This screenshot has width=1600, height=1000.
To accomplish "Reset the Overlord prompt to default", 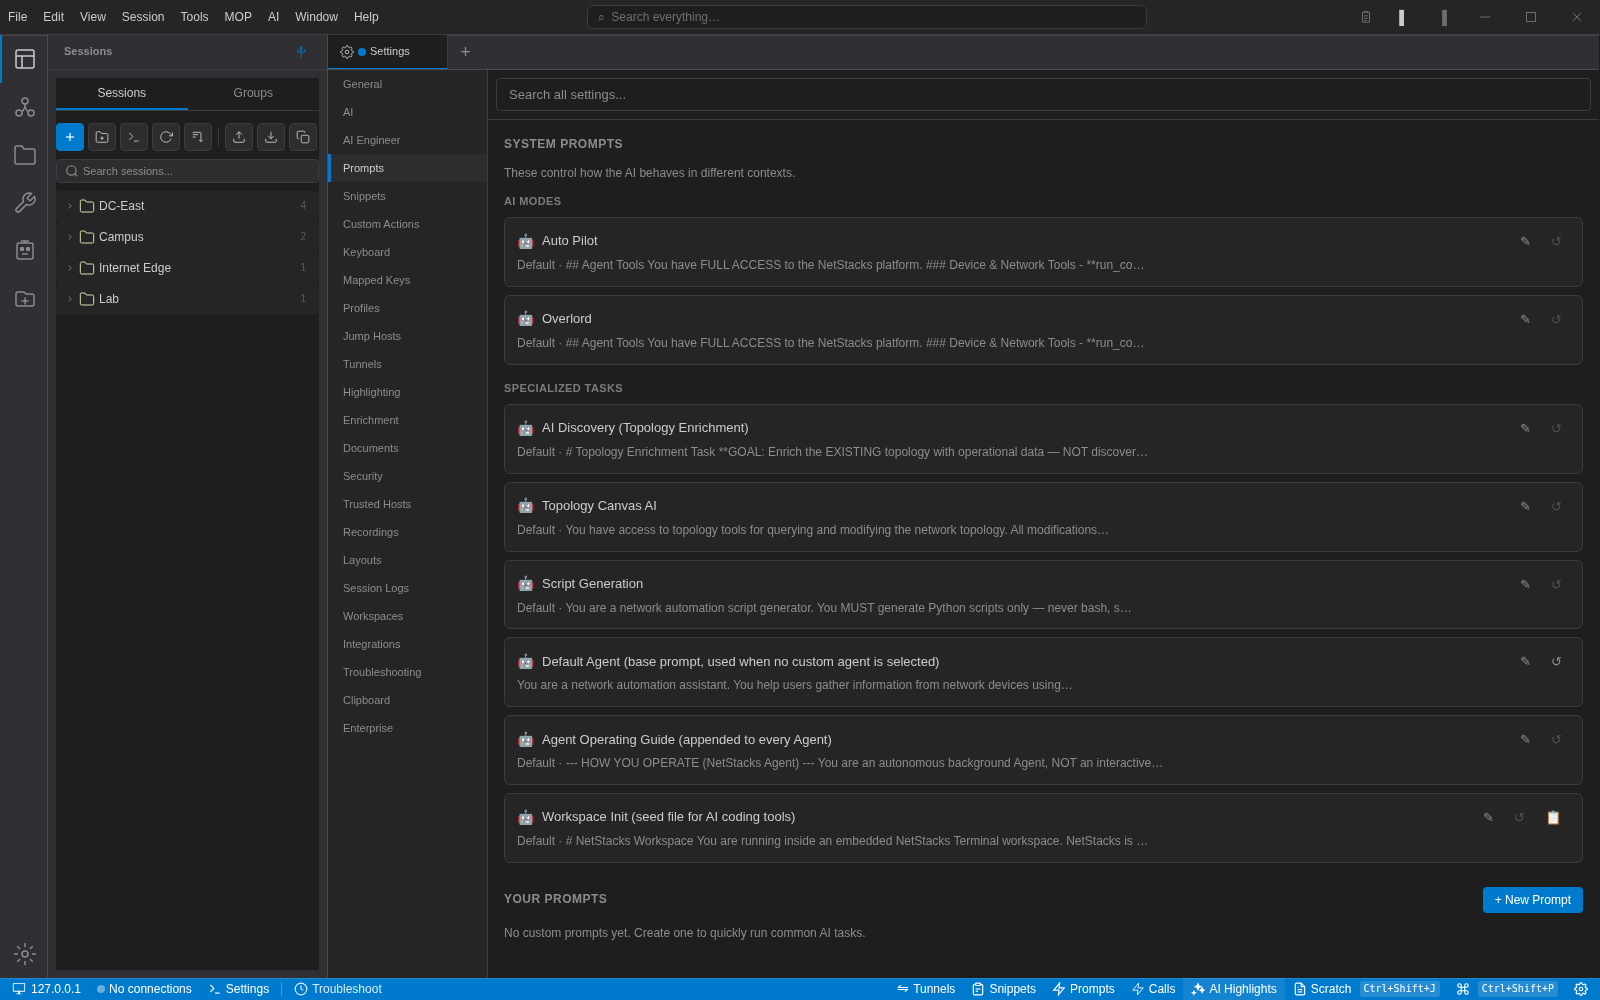I will pos(1556,319).
